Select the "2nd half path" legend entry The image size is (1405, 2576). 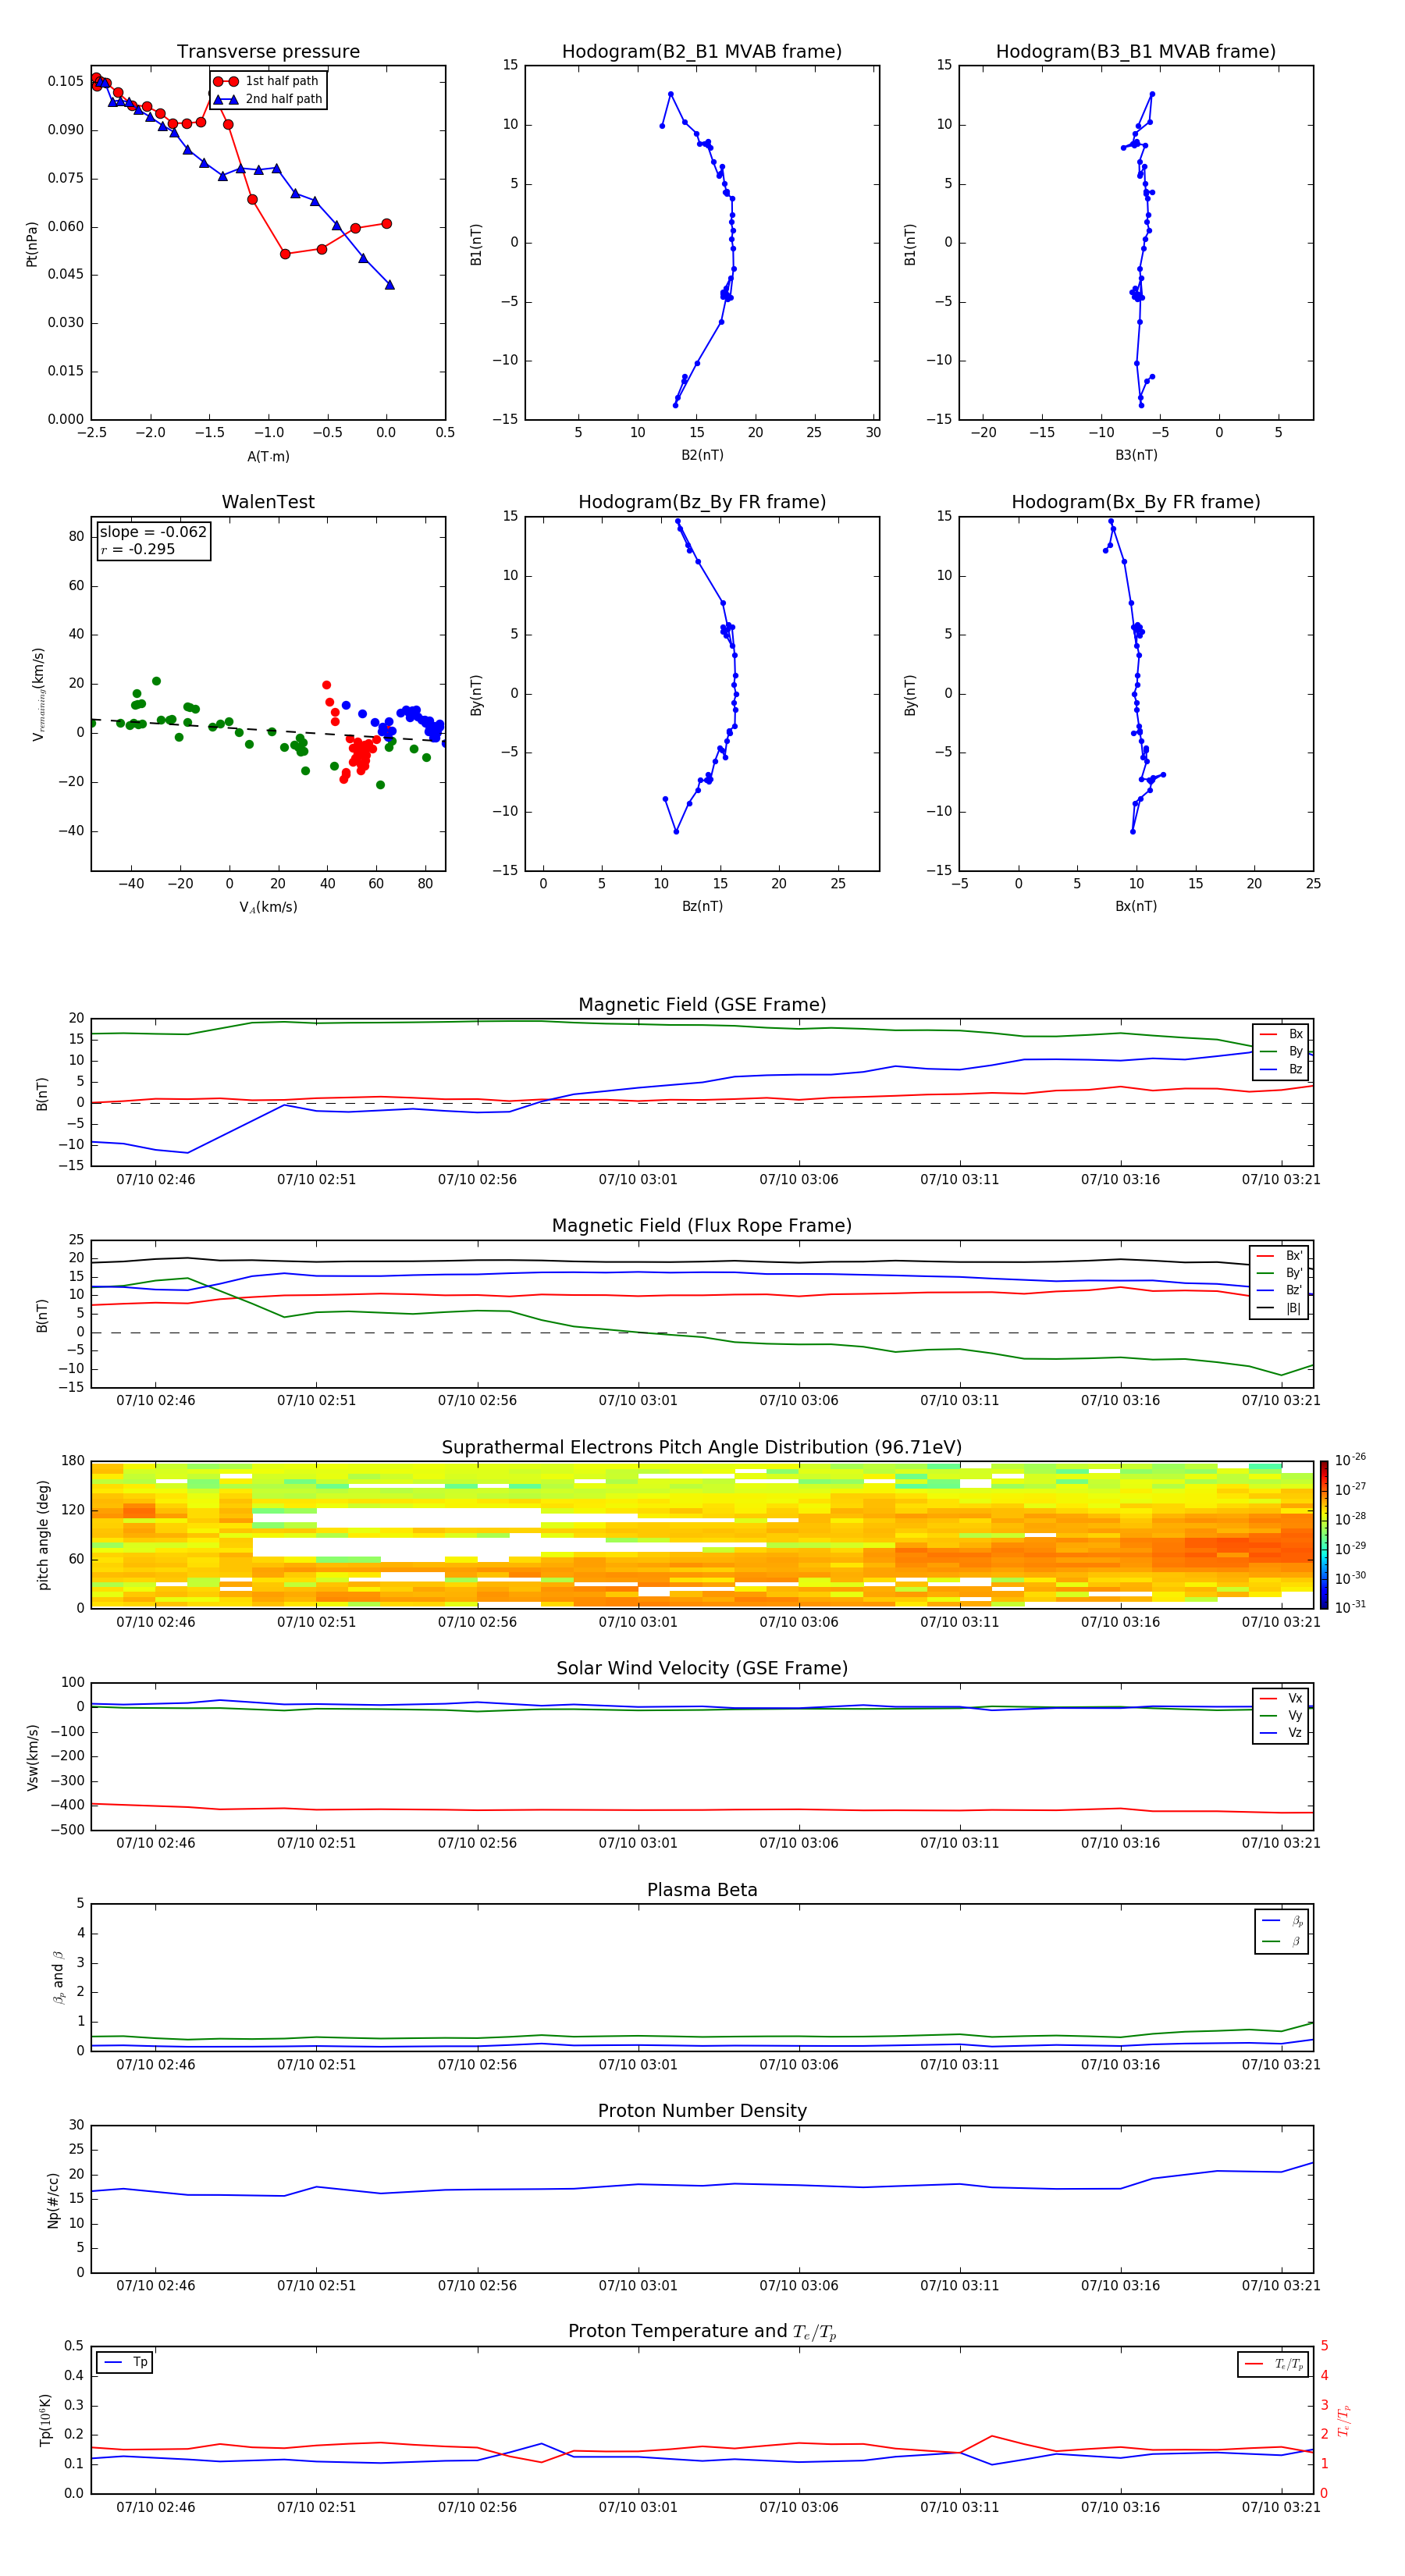(266, 99)
